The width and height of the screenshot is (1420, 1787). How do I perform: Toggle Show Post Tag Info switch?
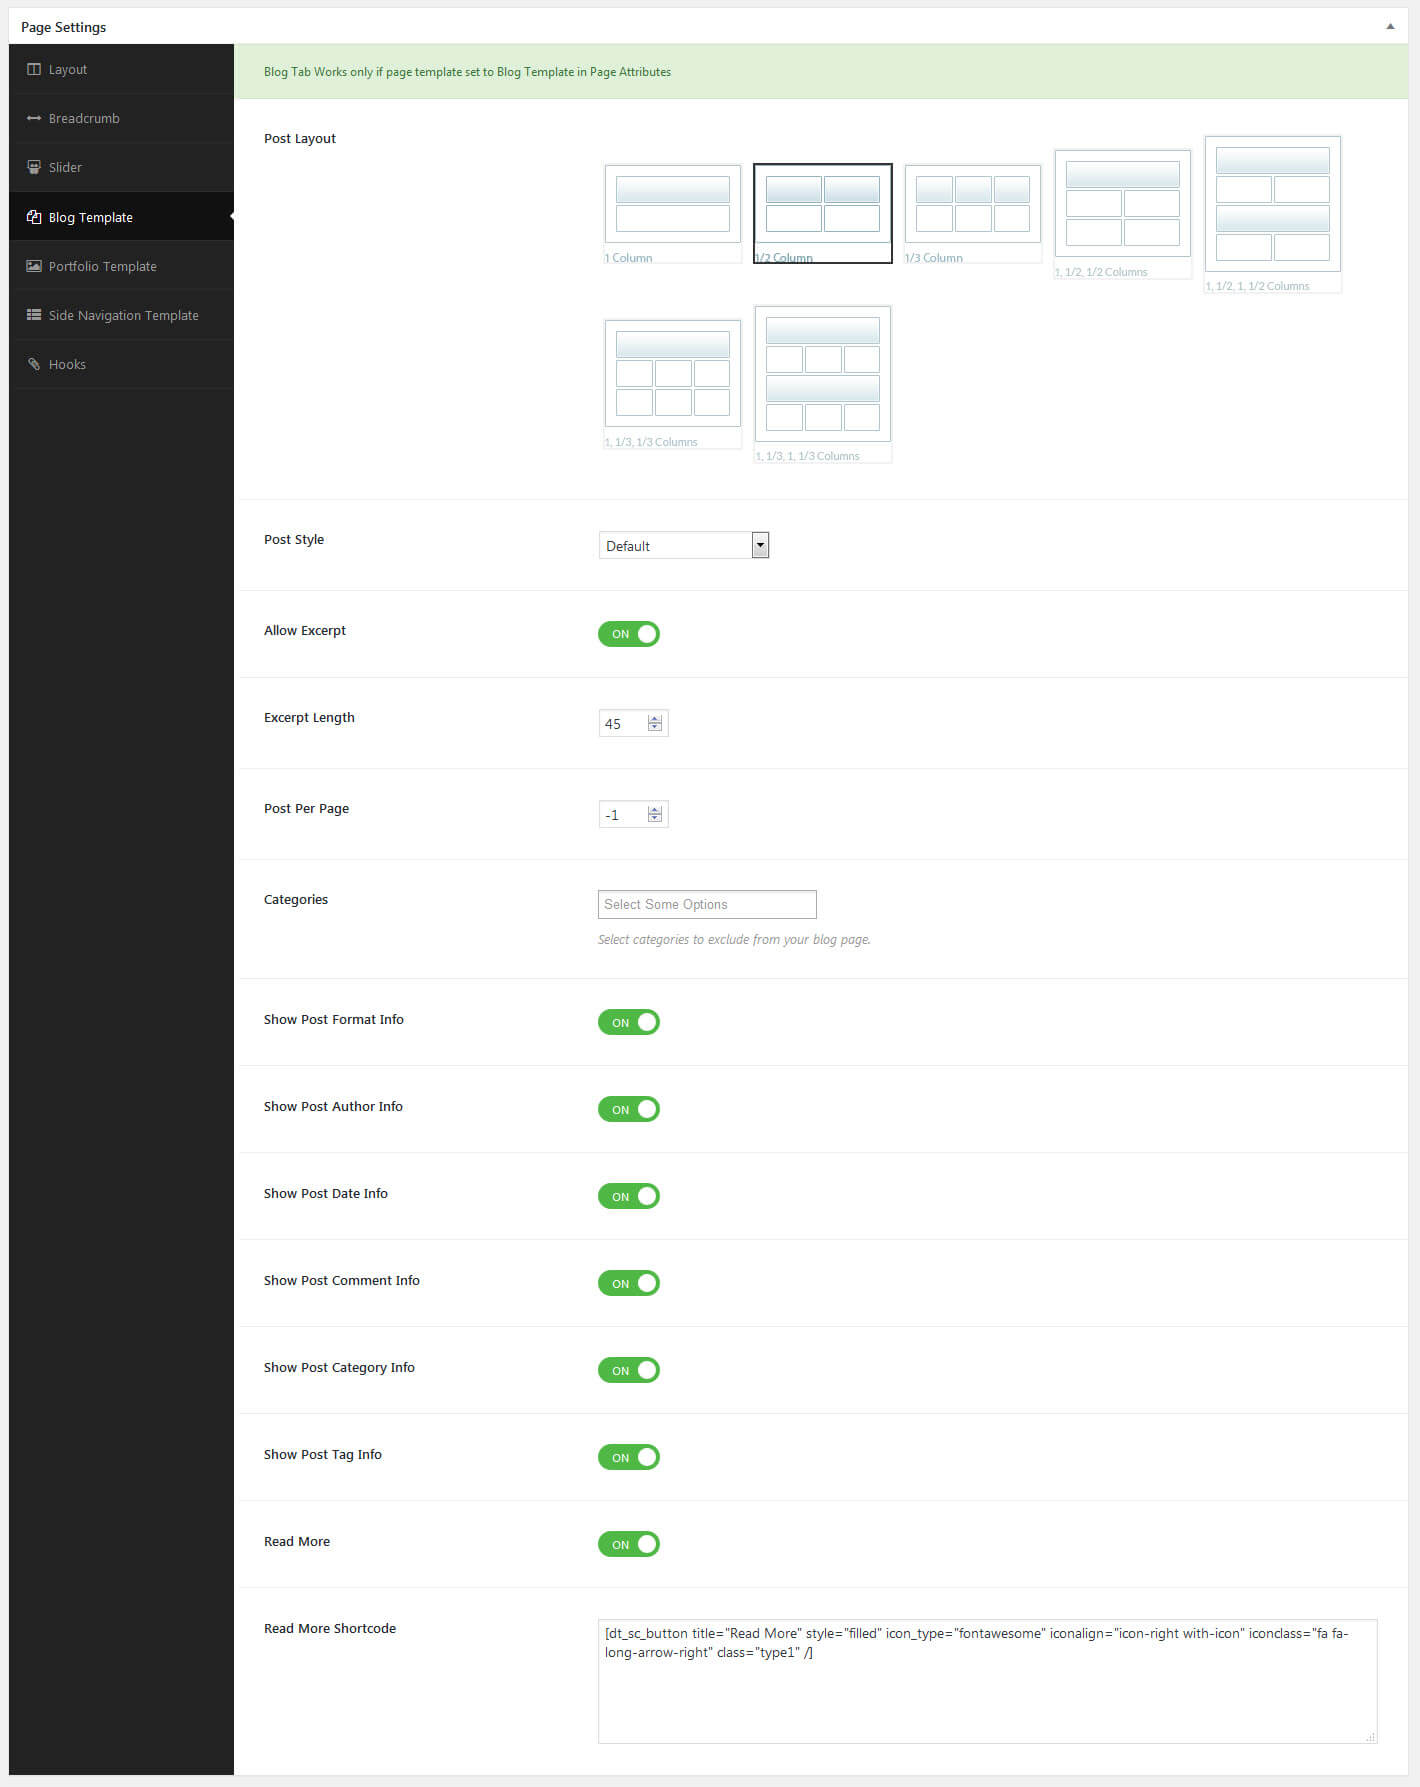click(629, 1457)
